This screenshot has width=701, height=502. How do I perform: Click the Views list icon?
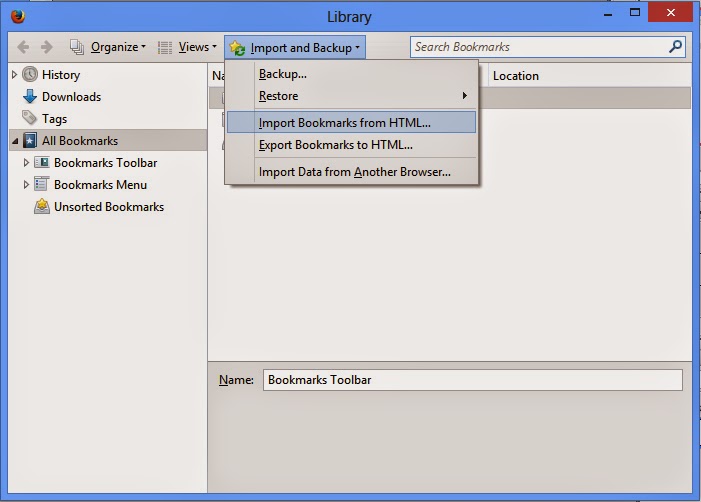click(x=165, y=47)
